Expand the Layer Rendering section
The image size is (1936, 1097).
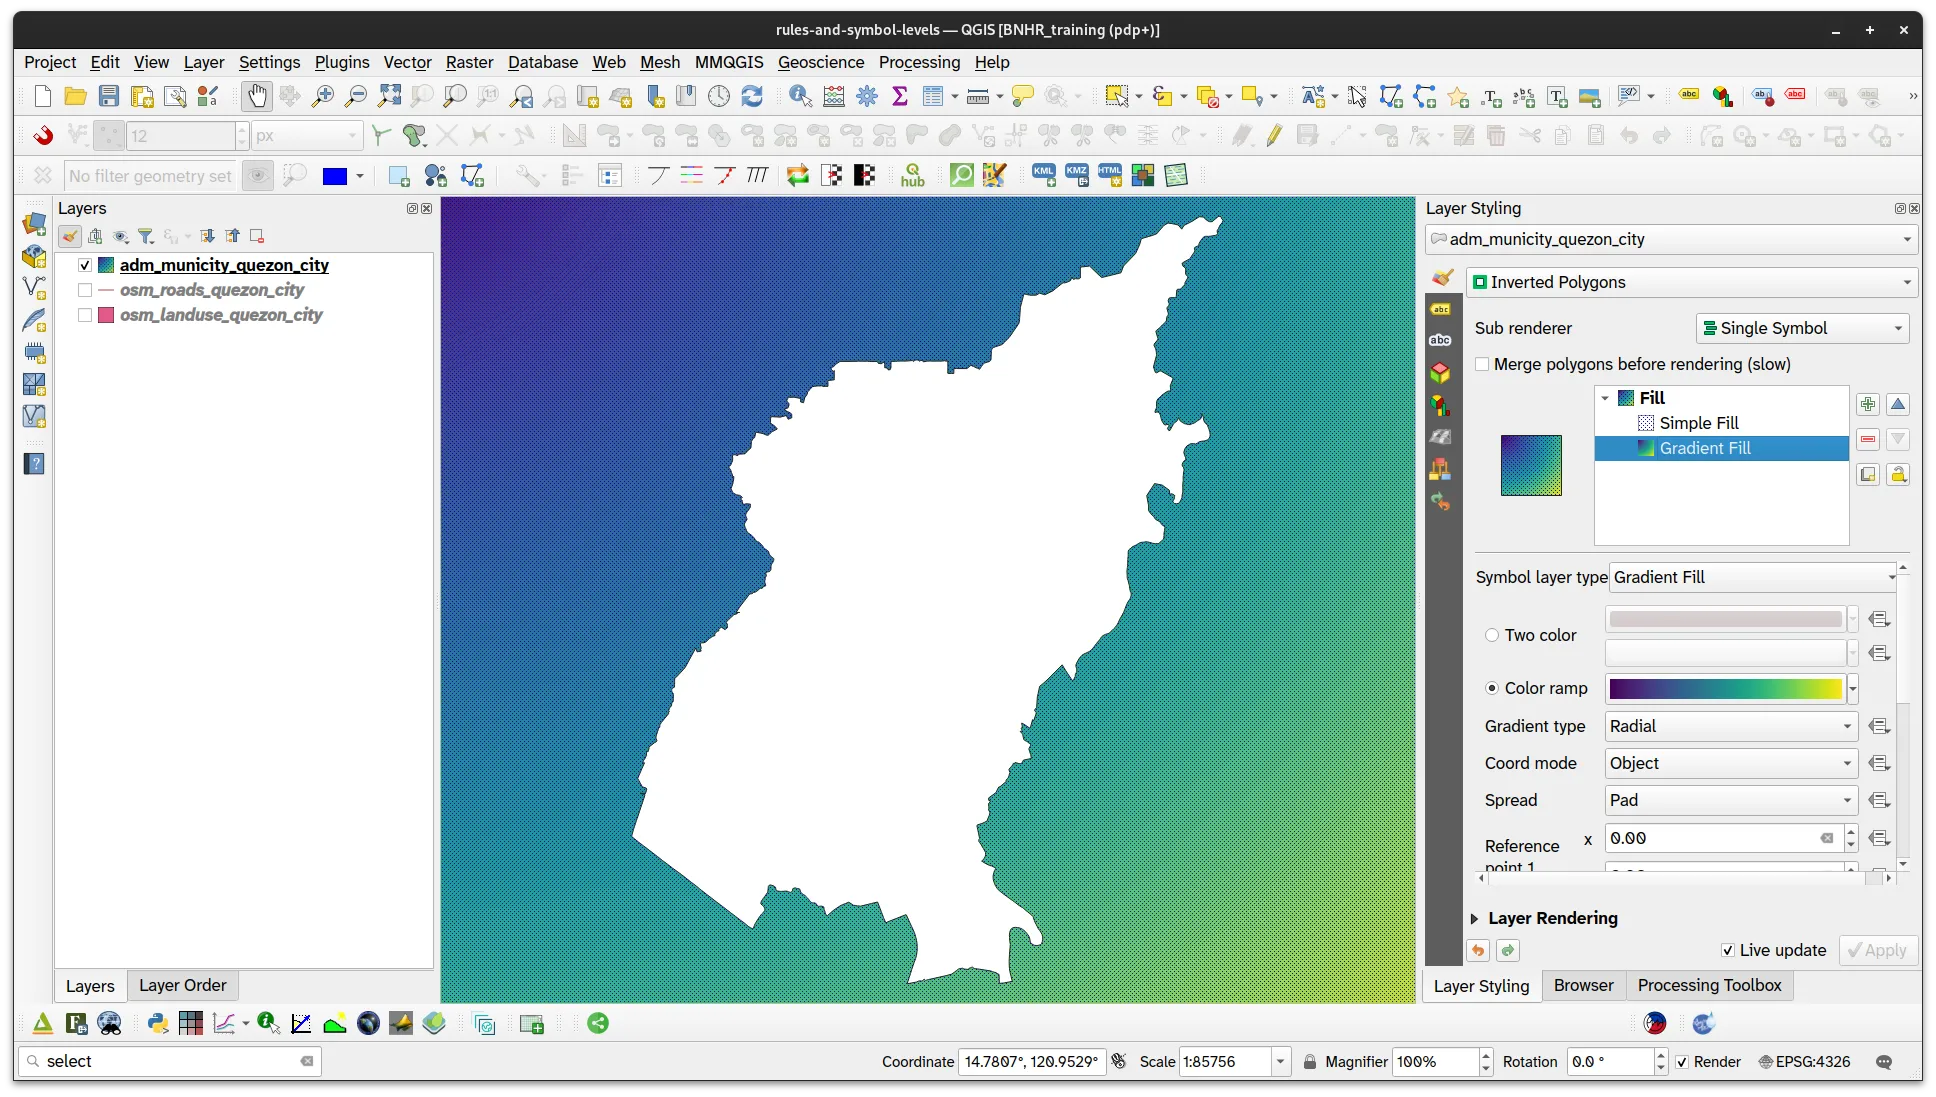click(x=1474, y=918)
